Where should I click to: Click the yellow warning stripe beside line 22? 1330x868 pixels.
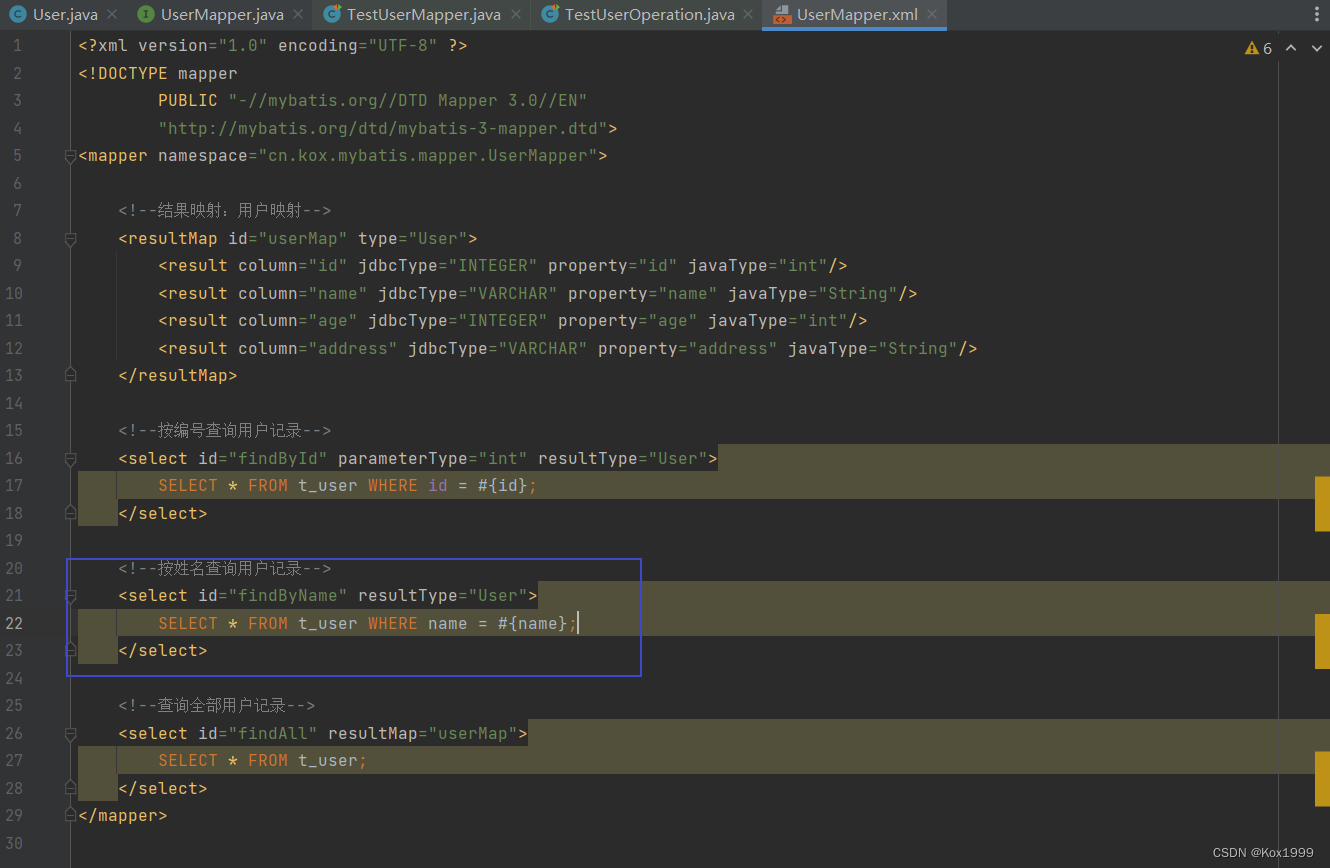(x=1322, y=641)
